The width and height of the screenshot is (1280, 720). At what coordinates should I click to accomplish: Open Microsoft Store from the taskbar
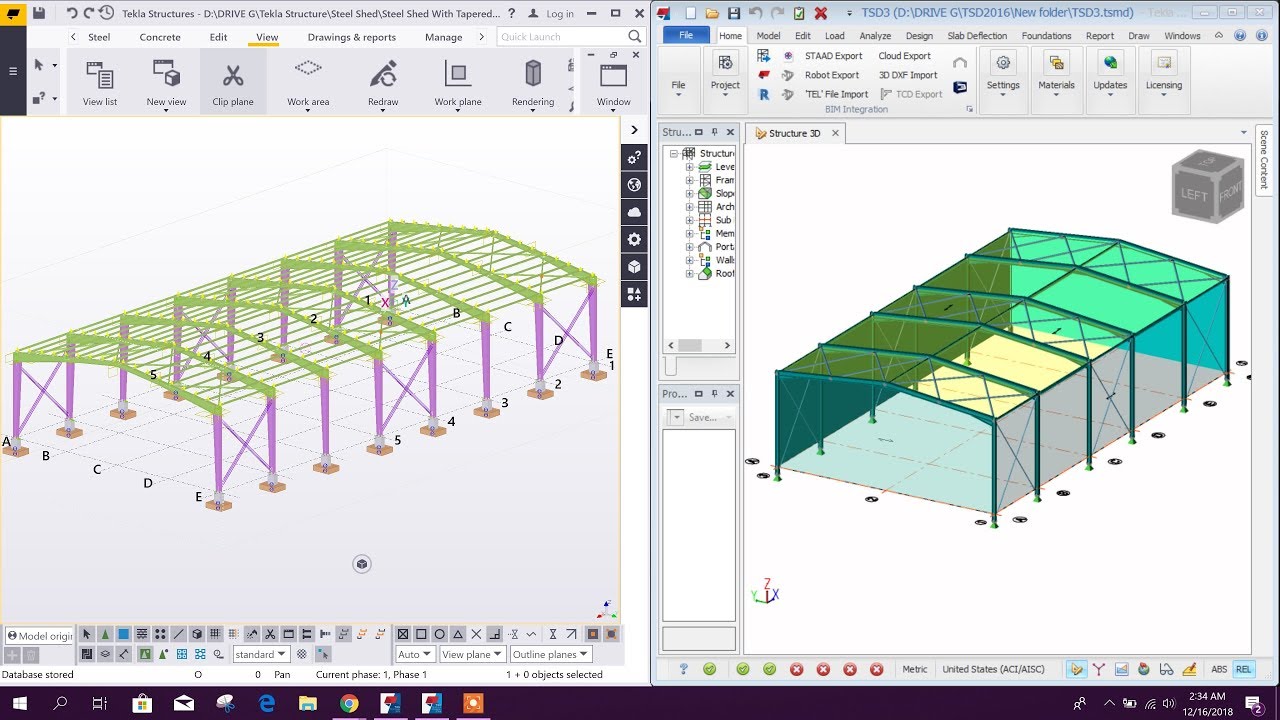[141, 703]
